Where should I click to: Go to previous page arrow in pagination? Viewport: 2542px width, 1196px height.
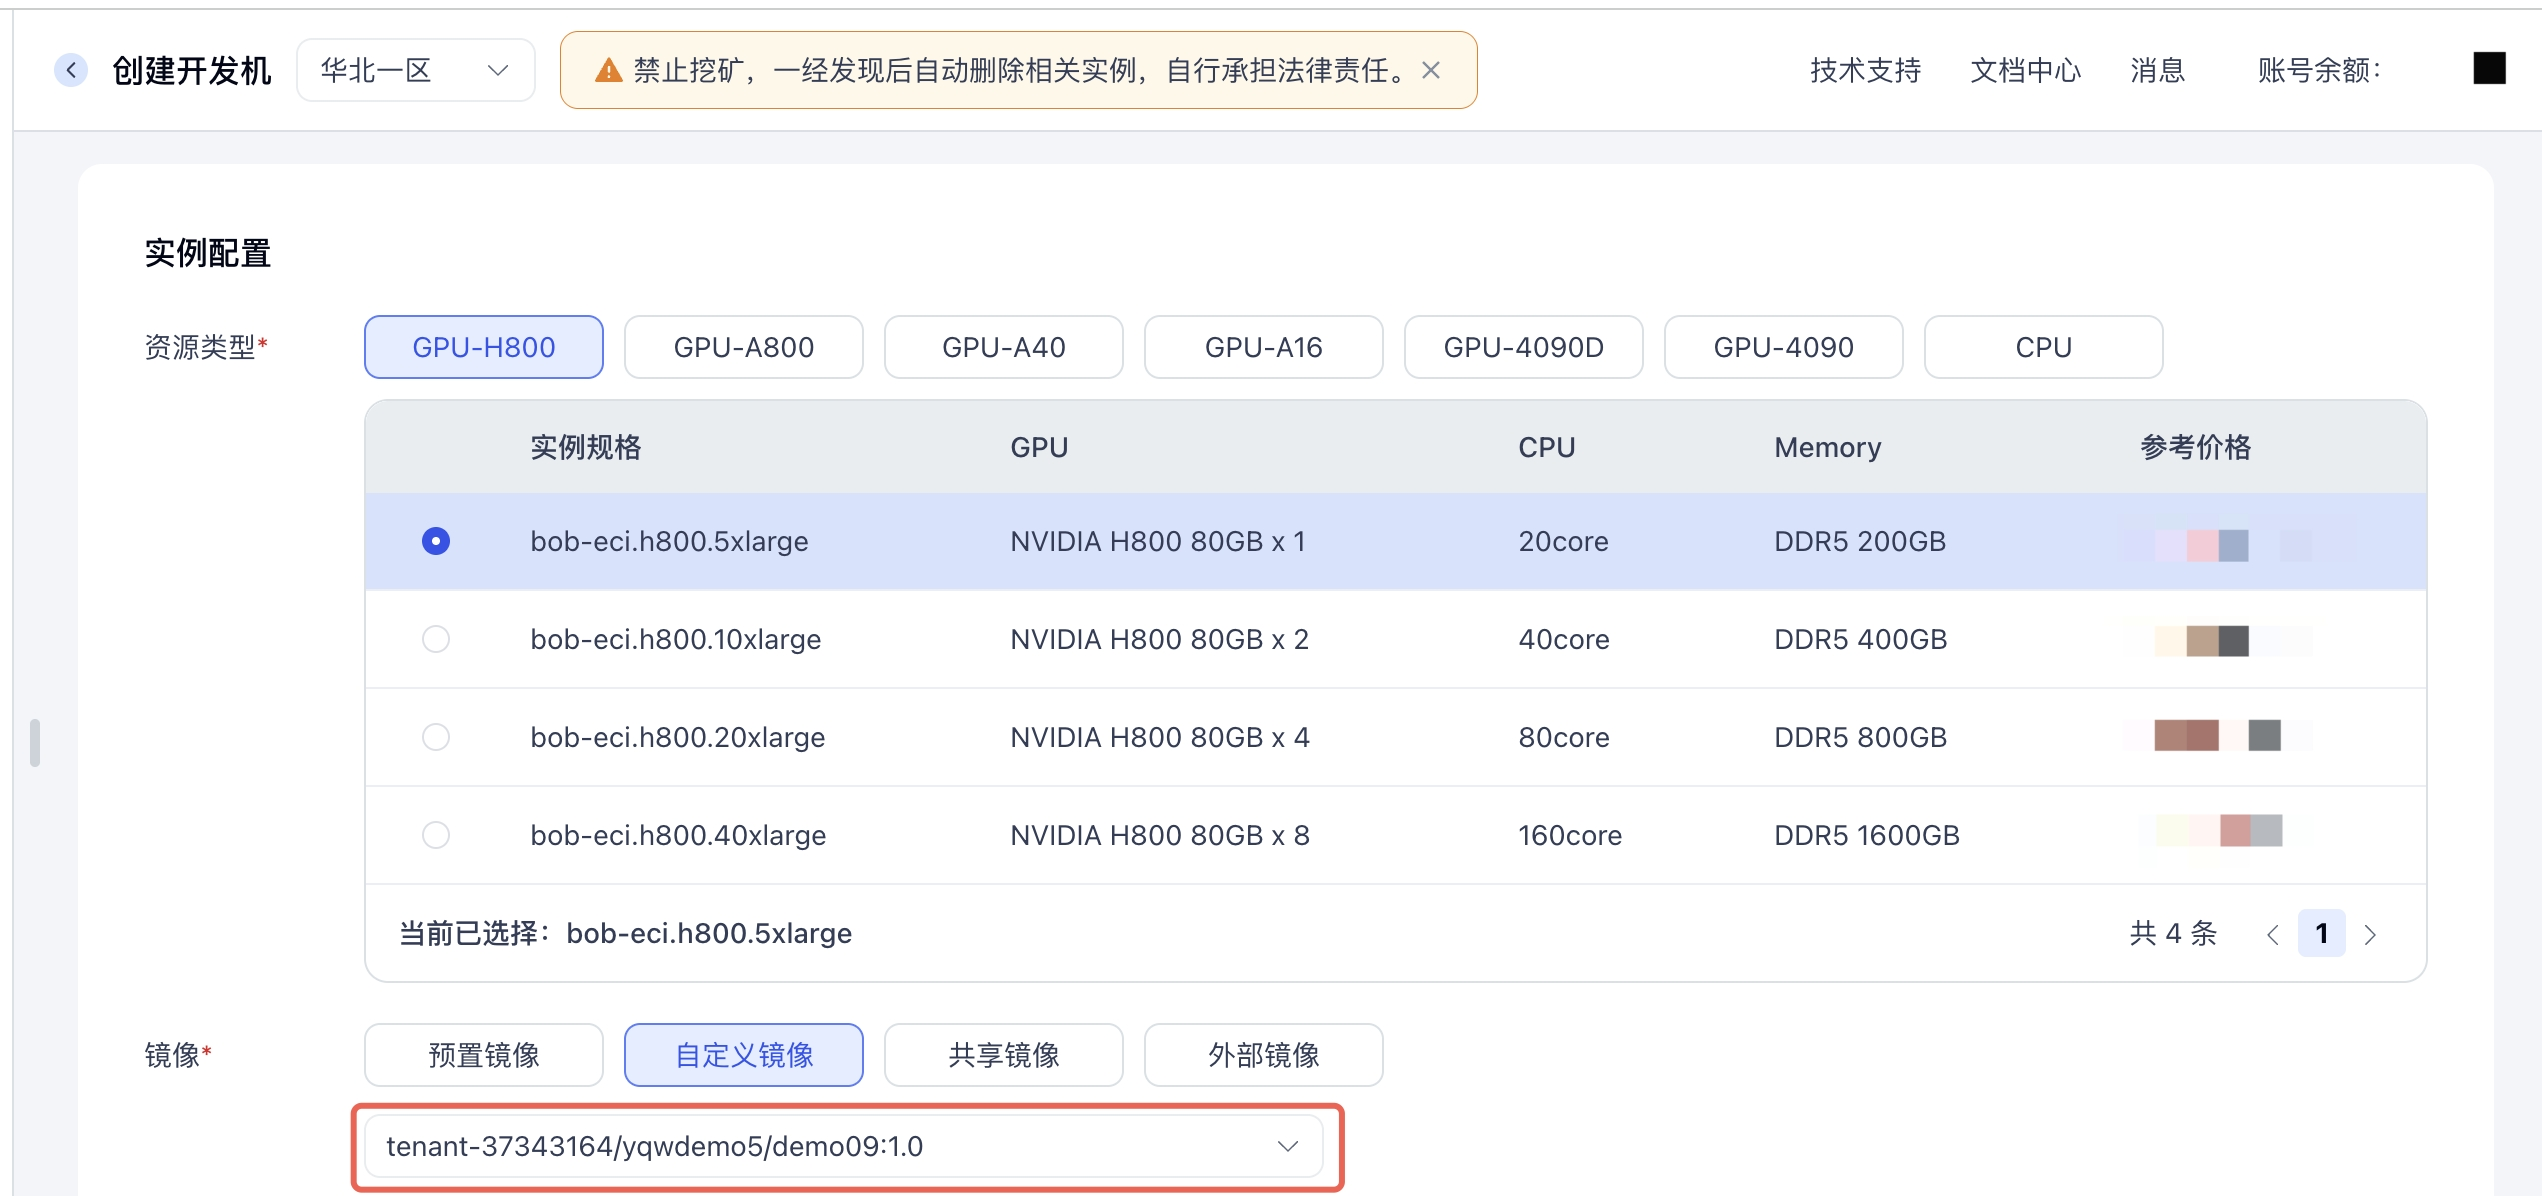(x=2272, y=934)
